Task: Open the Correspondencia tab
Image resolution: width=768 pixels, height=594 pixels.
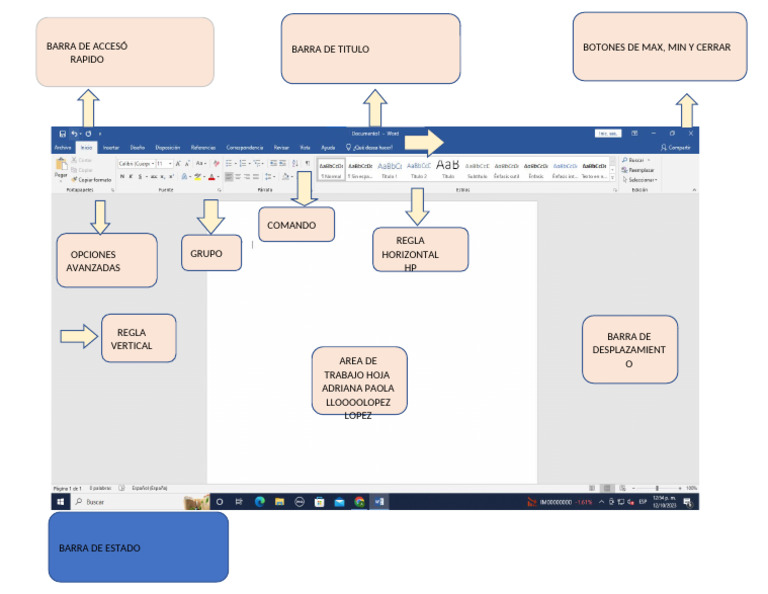Action: pos(245,147)
